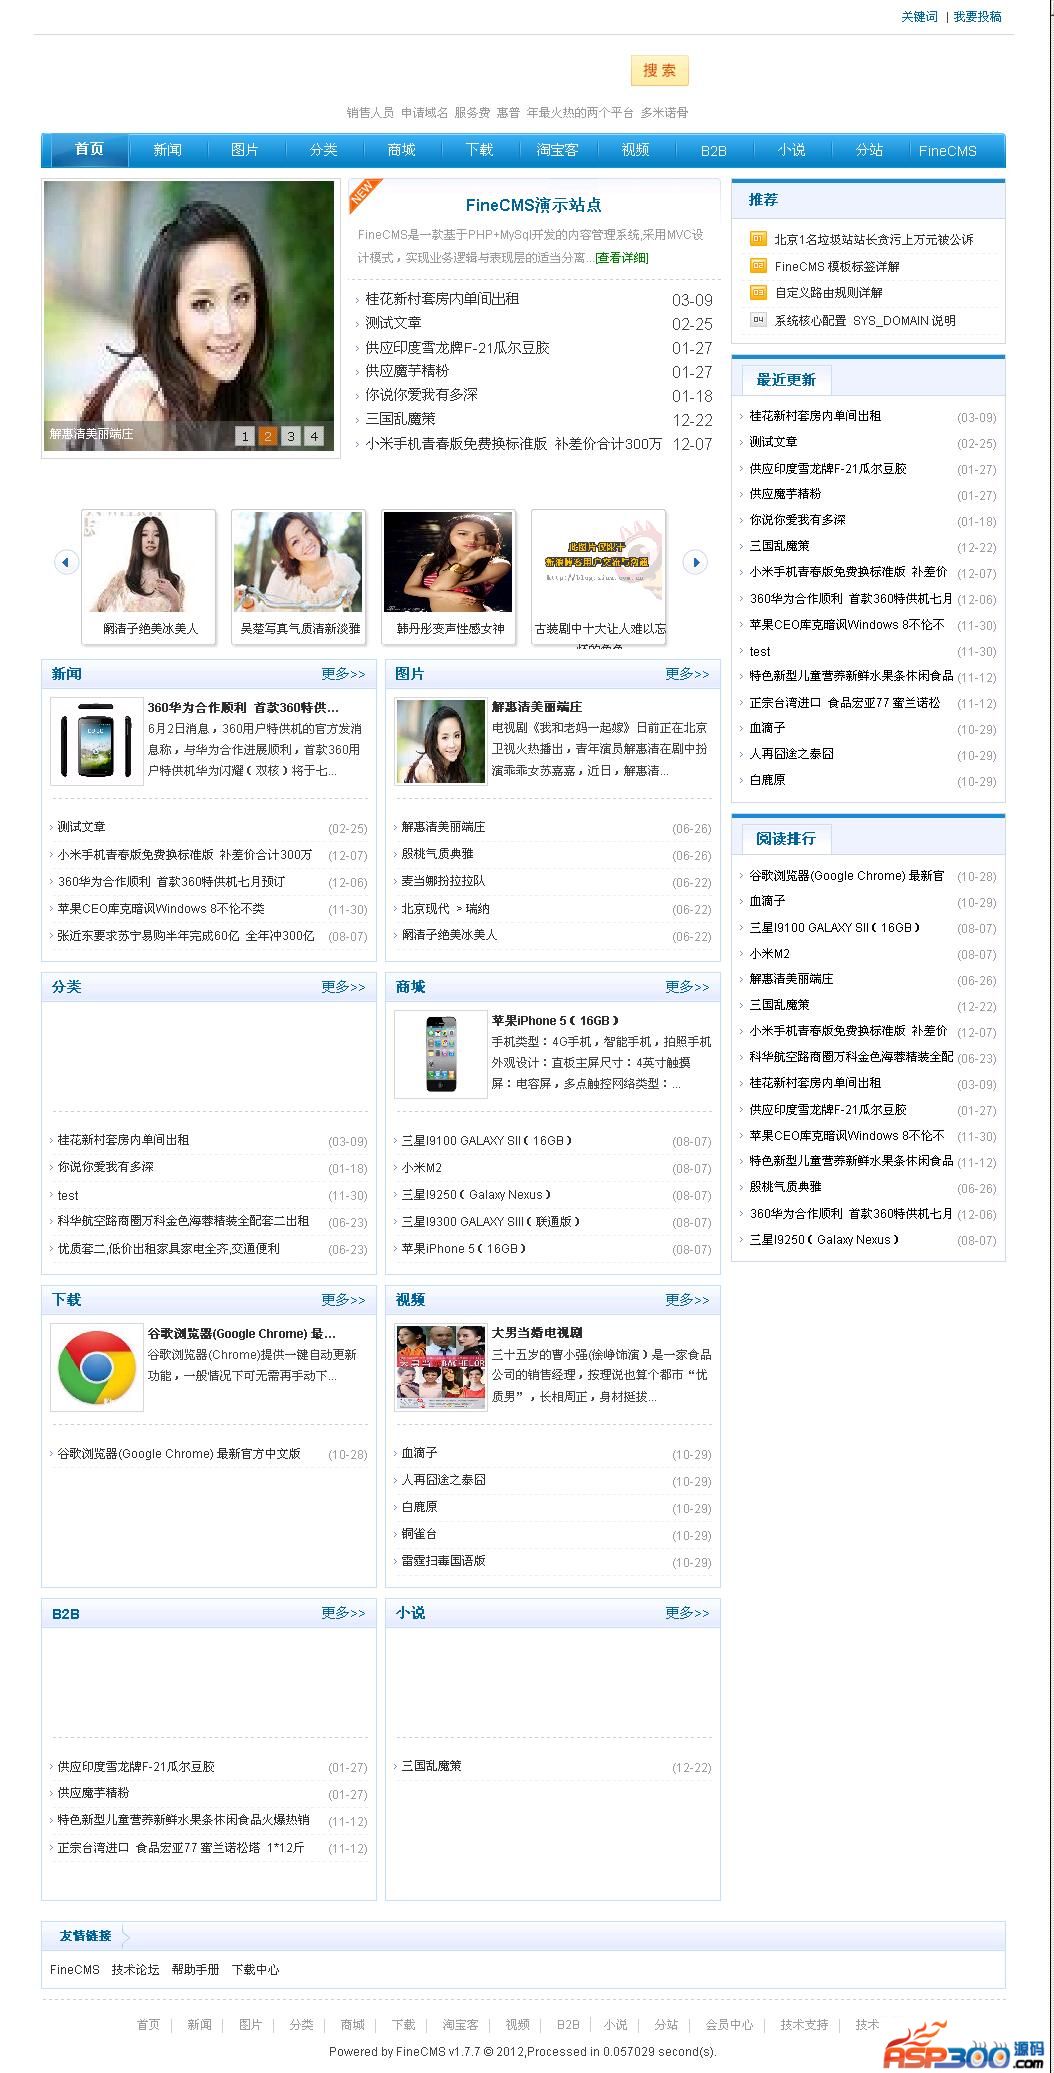Expand 更多>> in the 商城 section
1054x2073 pixels.
[687, 987]
